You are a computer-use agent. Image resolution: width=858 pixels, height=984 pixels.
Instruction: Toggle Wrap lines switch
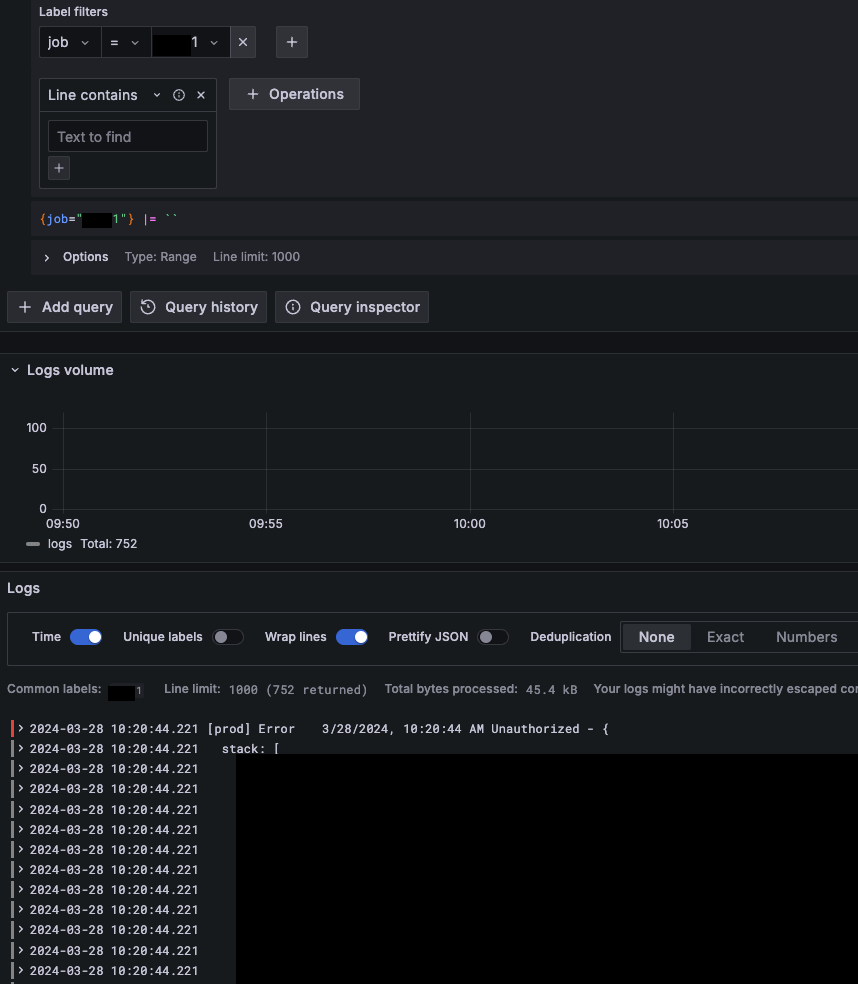[x=351, y=637]
